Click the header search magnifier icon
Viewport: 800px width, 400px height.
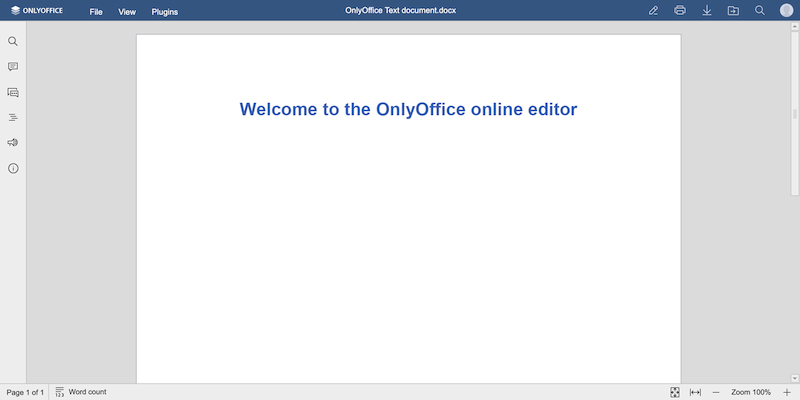pyautogui.click(x=760, y=11)
